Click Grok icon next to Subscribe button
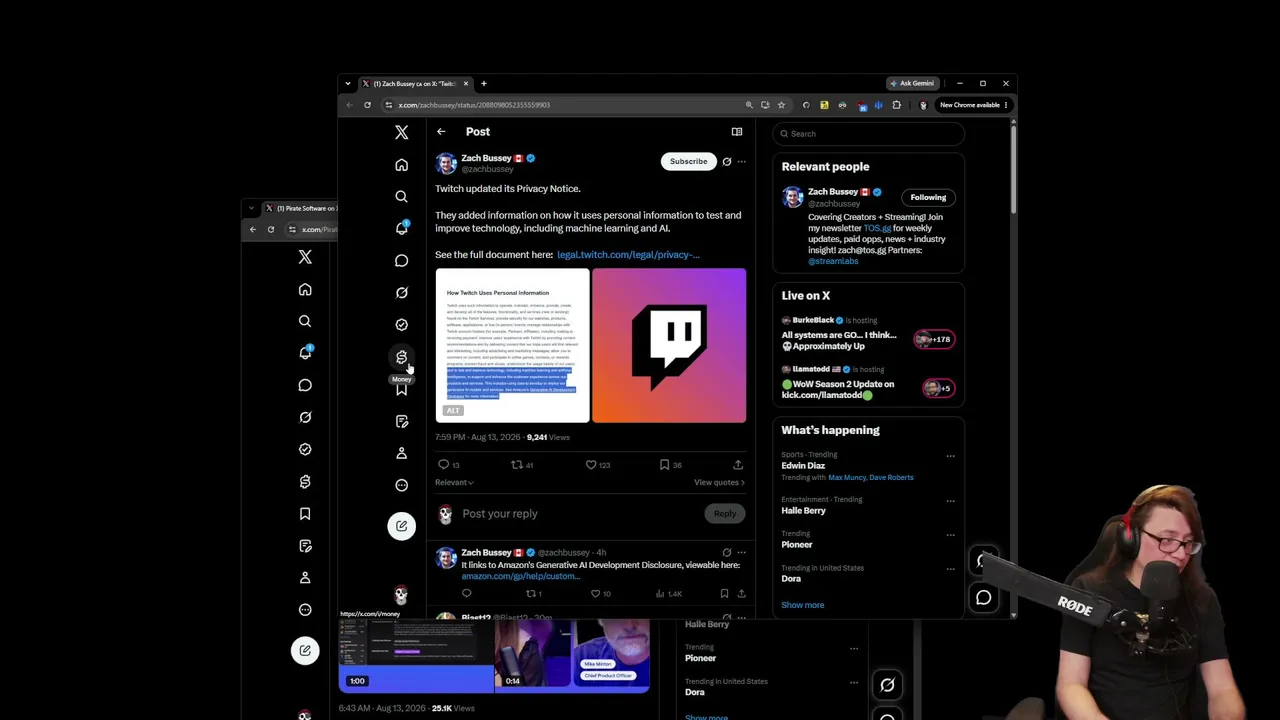 click(727, 161)
